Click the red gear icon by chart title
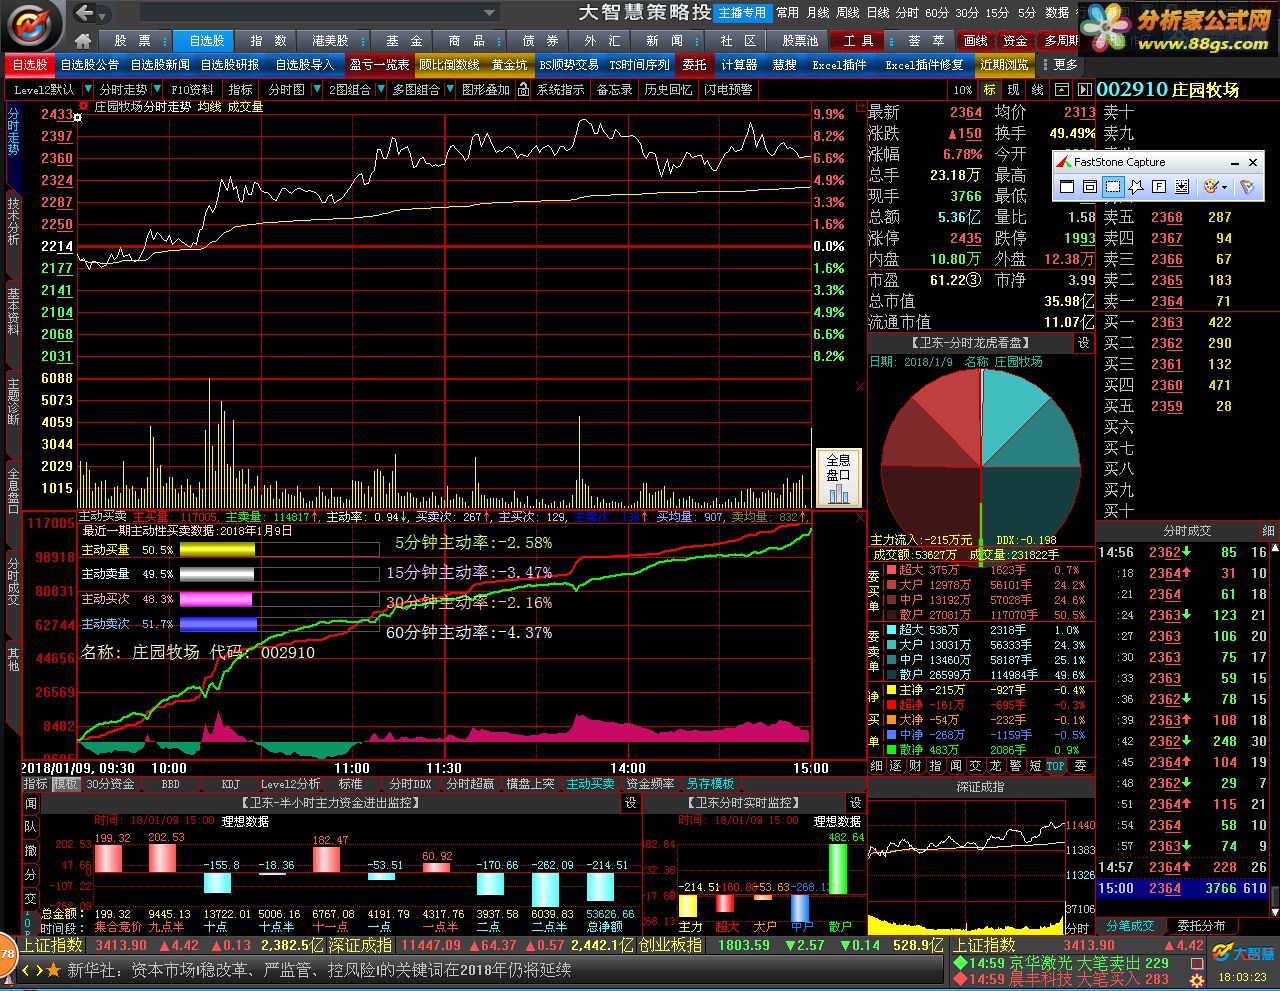This screenshot has width=1280, height=991. pyautogui.click(x=84, y=106)
